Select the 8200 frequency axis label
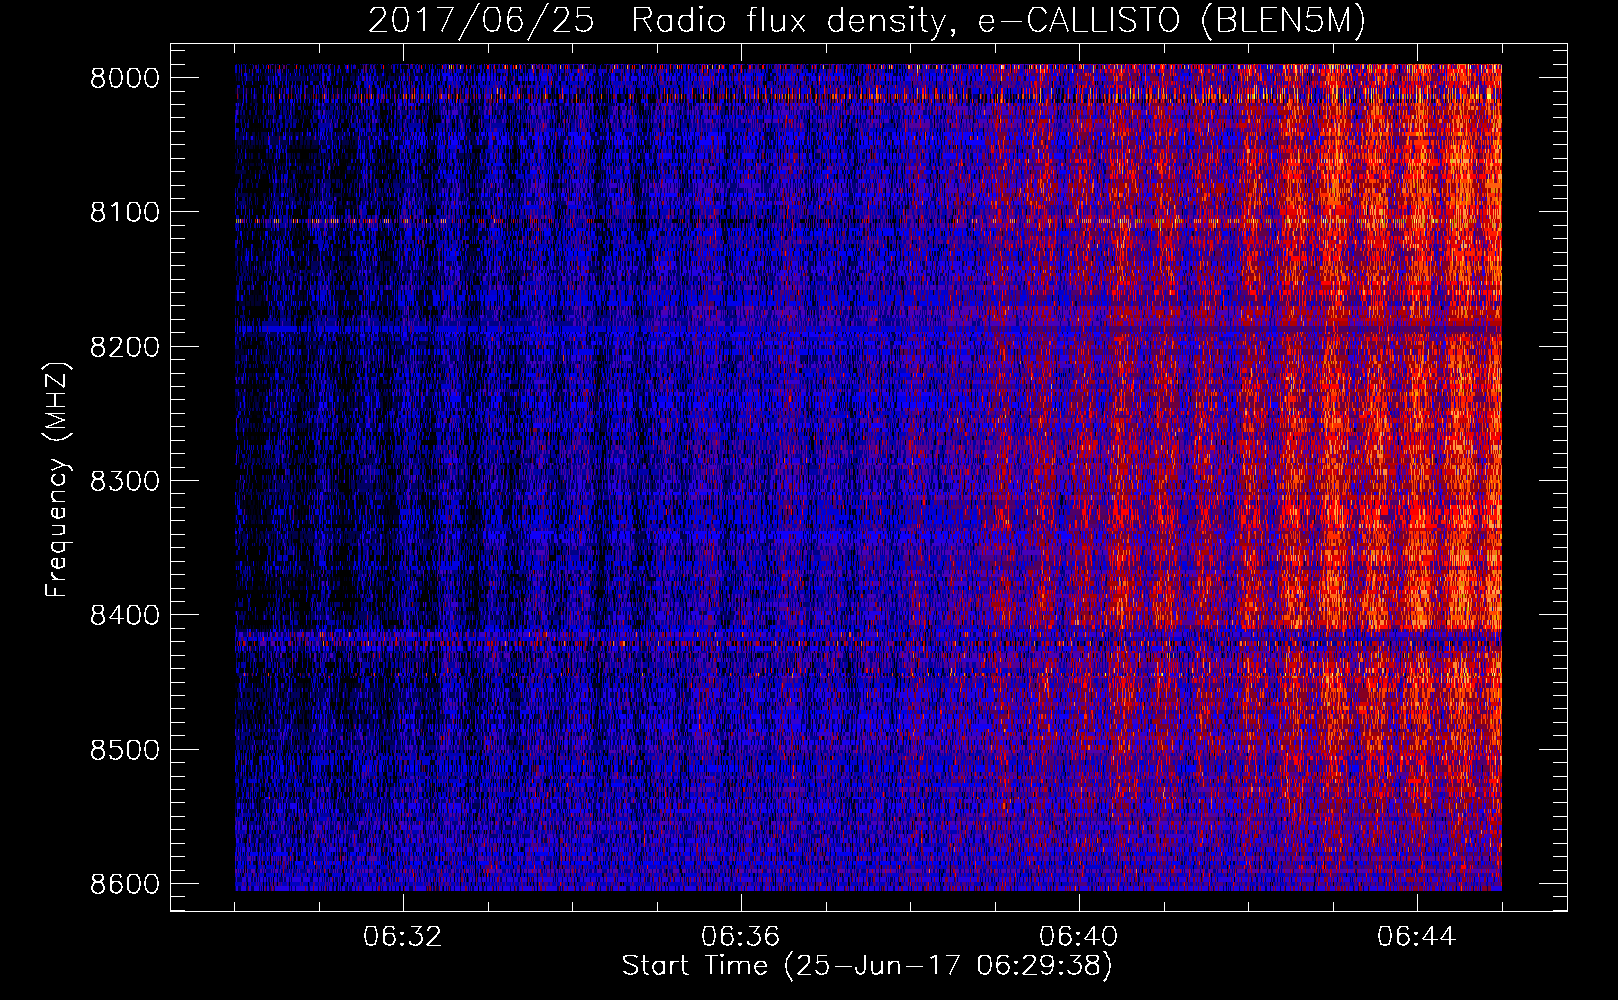 pyautogui.click(x=125, y=347)
